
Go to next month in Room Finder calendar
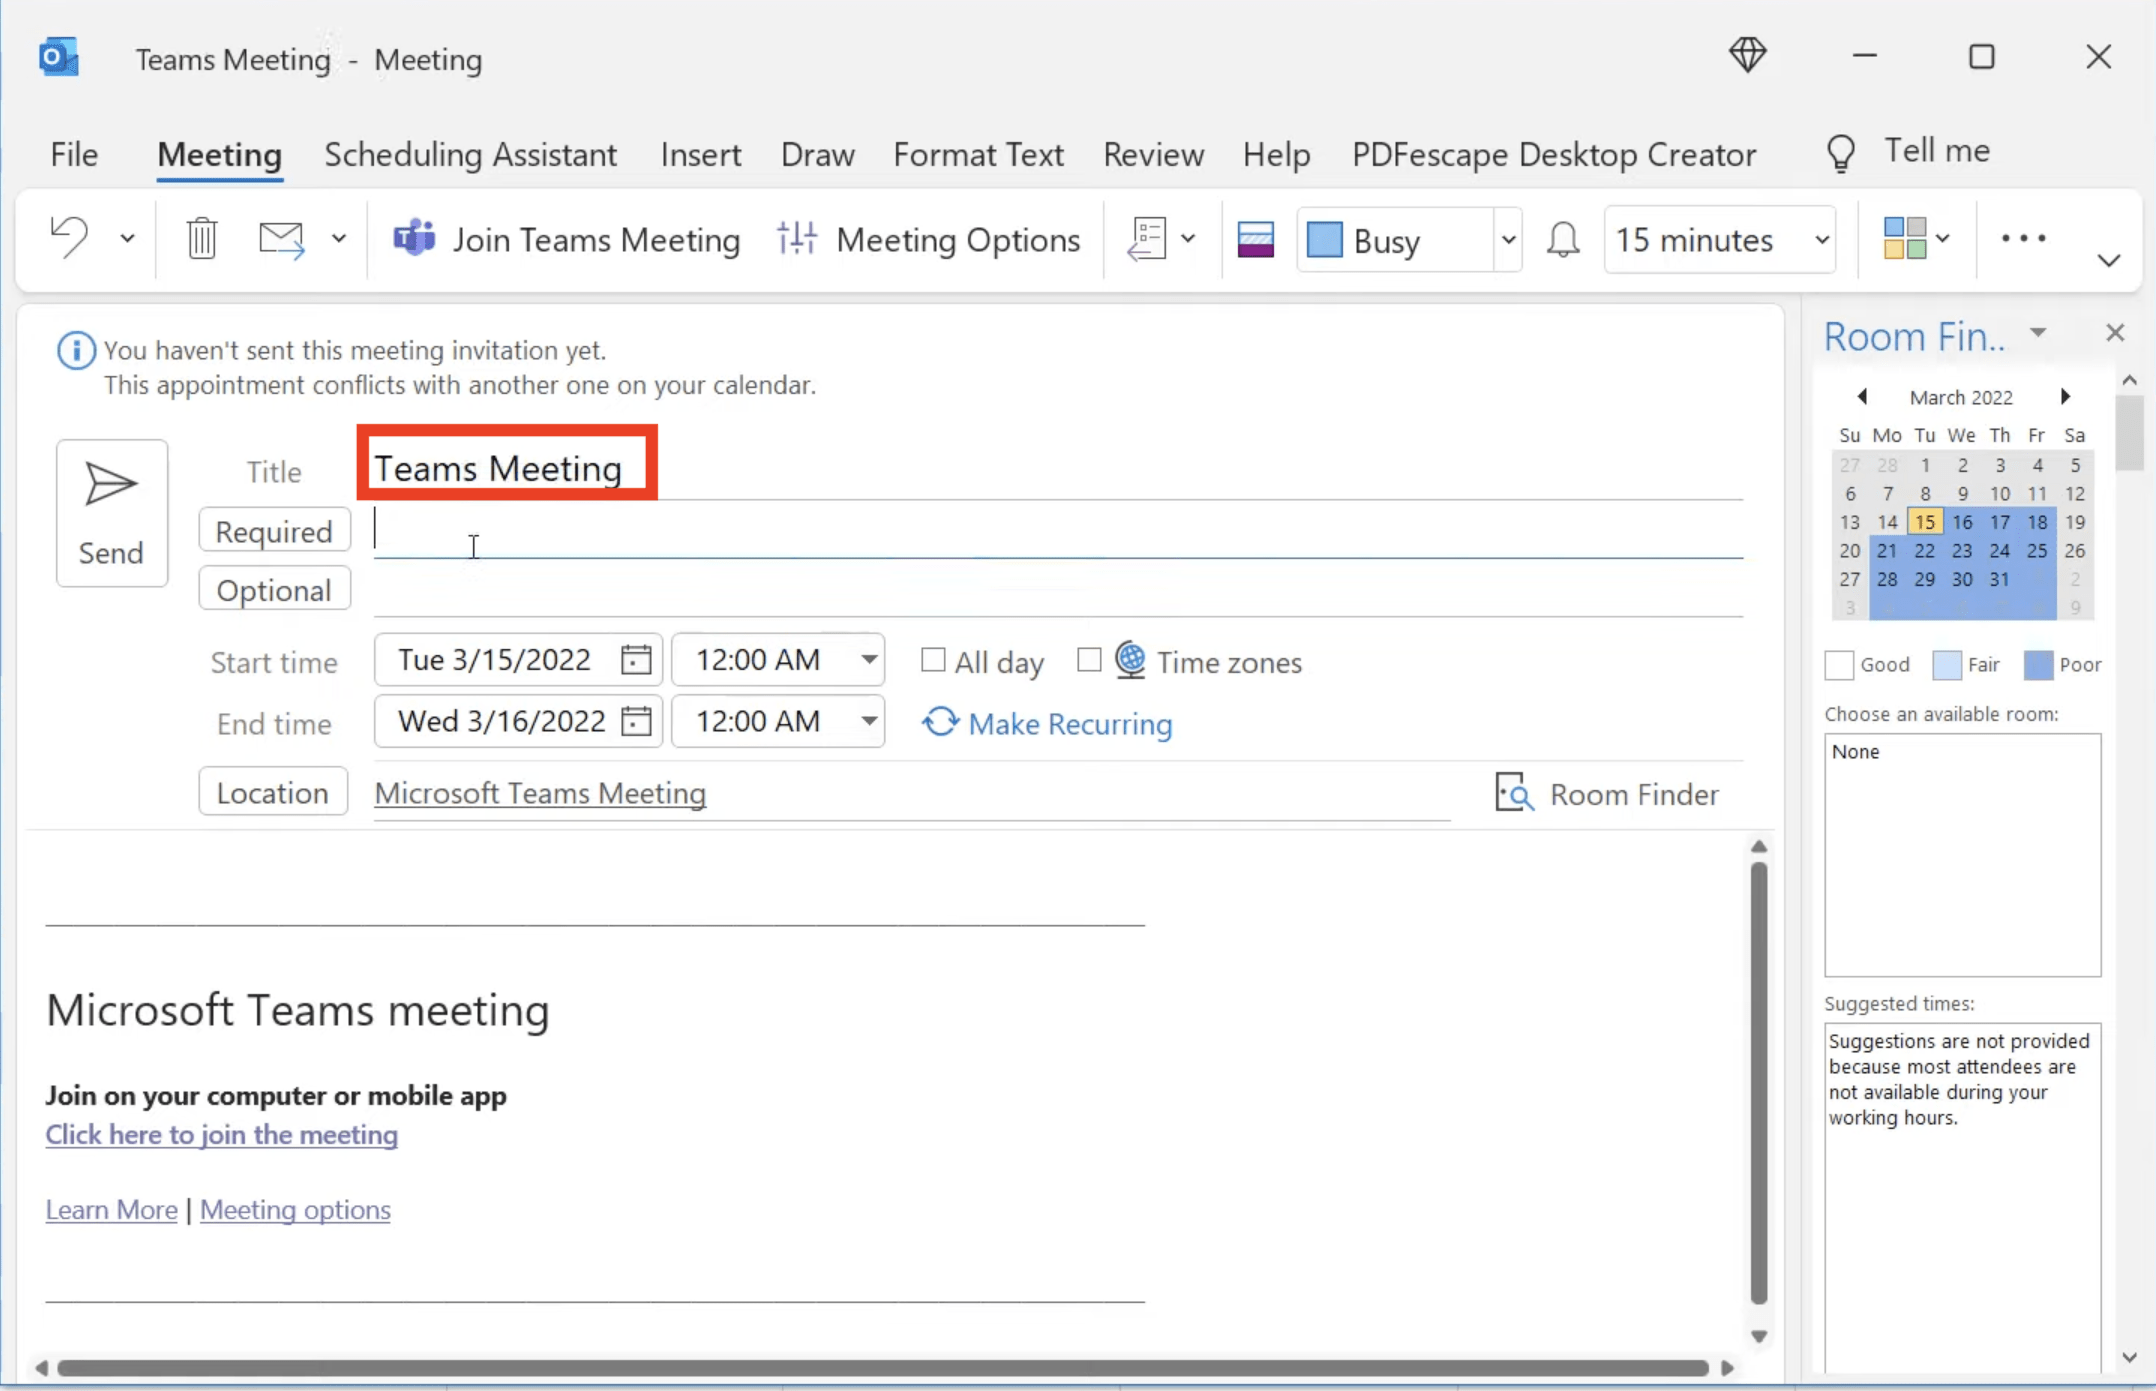tap(2065, 397)
